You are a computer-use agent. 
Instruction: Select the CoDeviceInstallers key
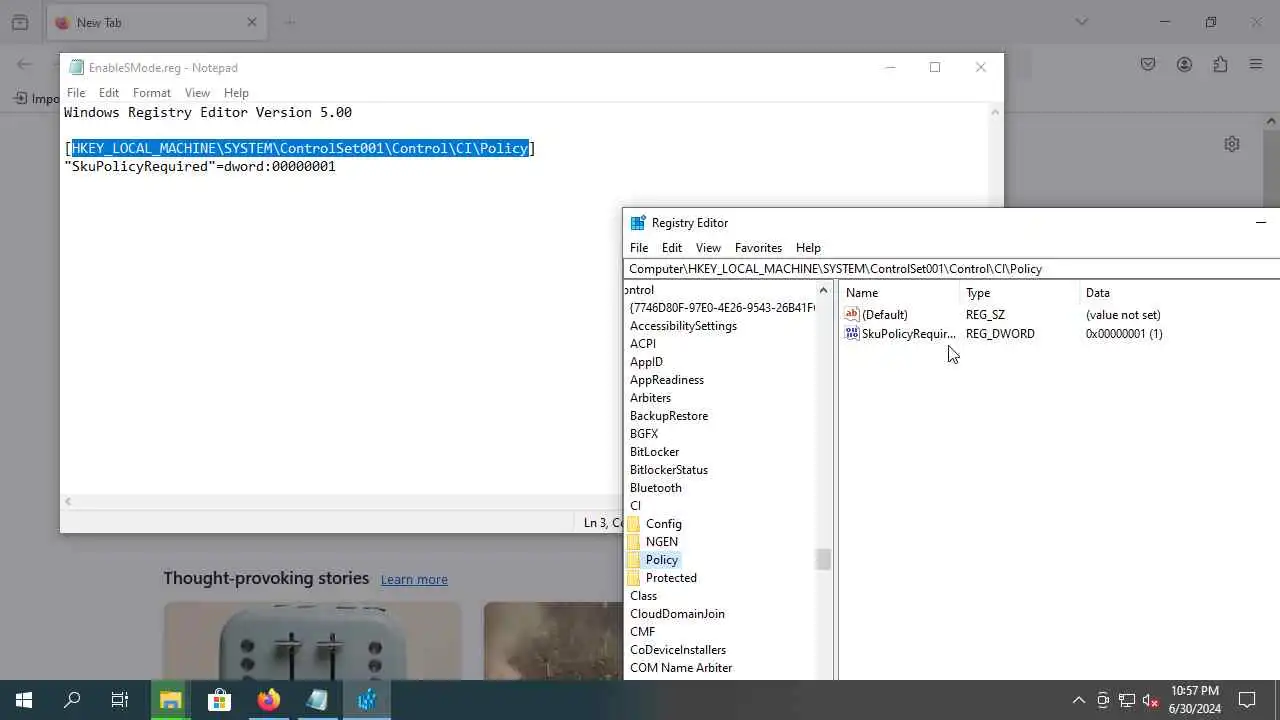coord(678,650)
